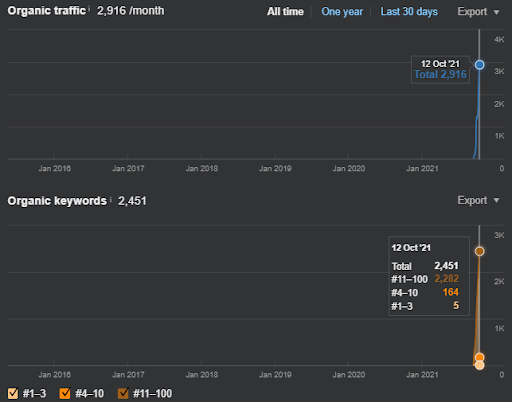The image size is (512, 402).
Task: Click the info icon beside Organic traffic
Action: [x=89, y=8]
